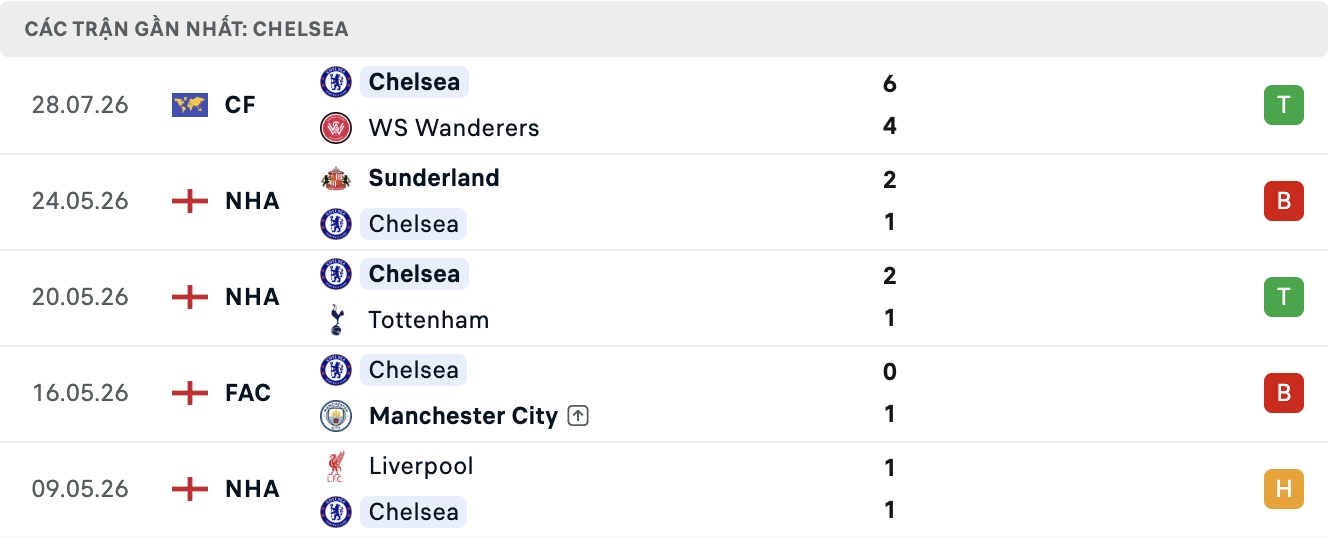Click the Manchester City club crest
This screenshot has height=538, width=1328.
tap(336, 415)
